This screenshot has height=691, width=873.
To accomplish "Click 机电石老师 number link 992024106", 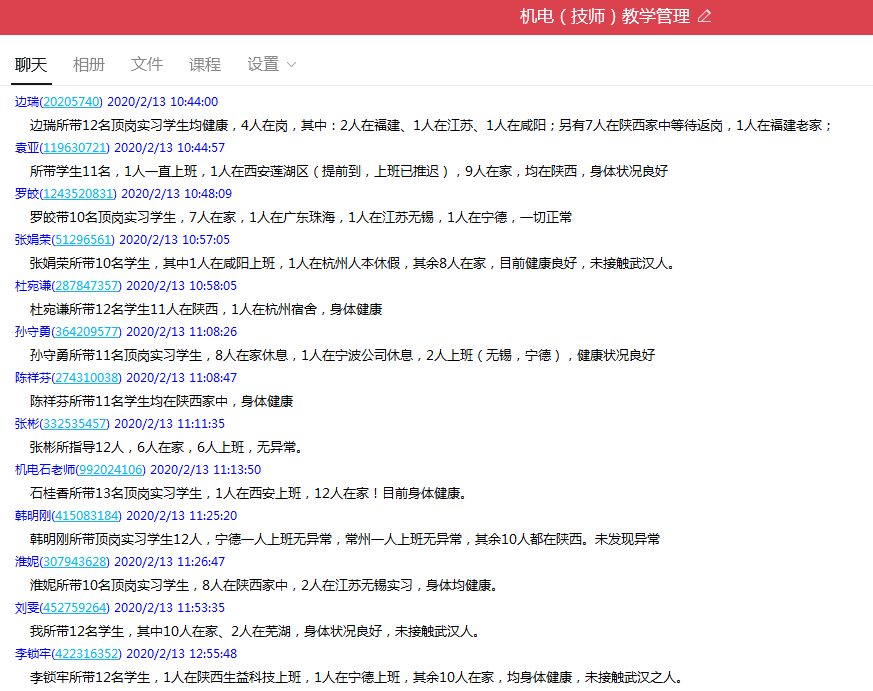I will (111, 470).
